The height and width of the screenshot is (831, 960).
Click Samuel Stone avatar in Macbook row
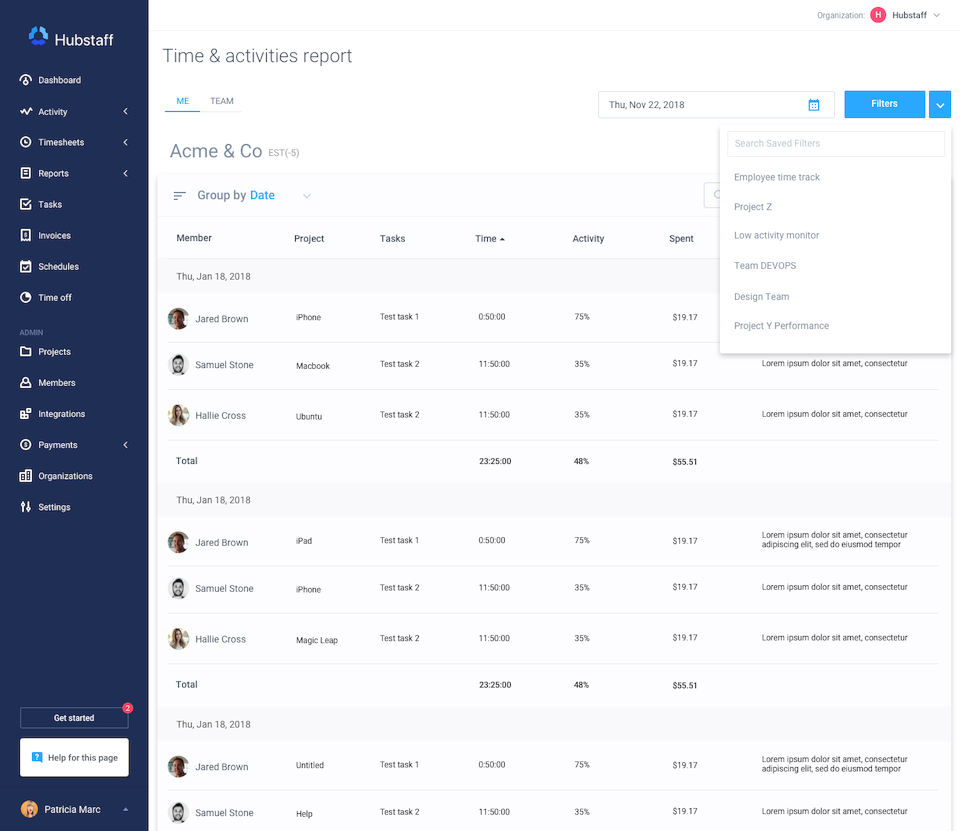(178, 365)
